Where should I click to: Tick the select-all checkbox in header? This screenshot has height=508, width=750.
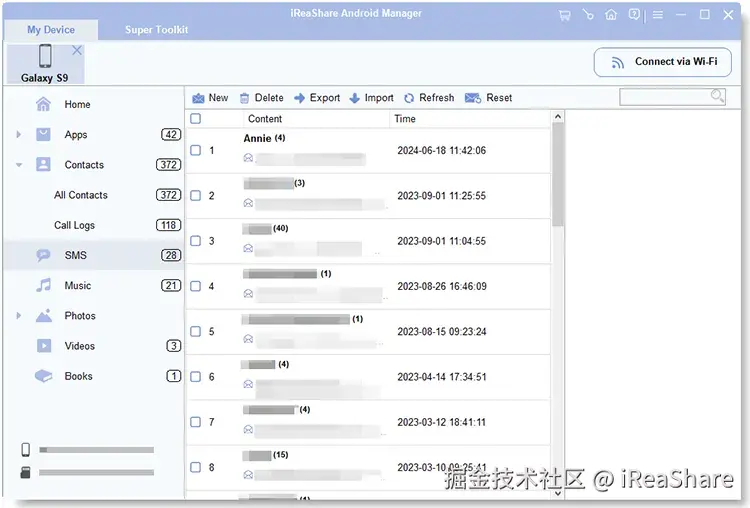[196, 119]
